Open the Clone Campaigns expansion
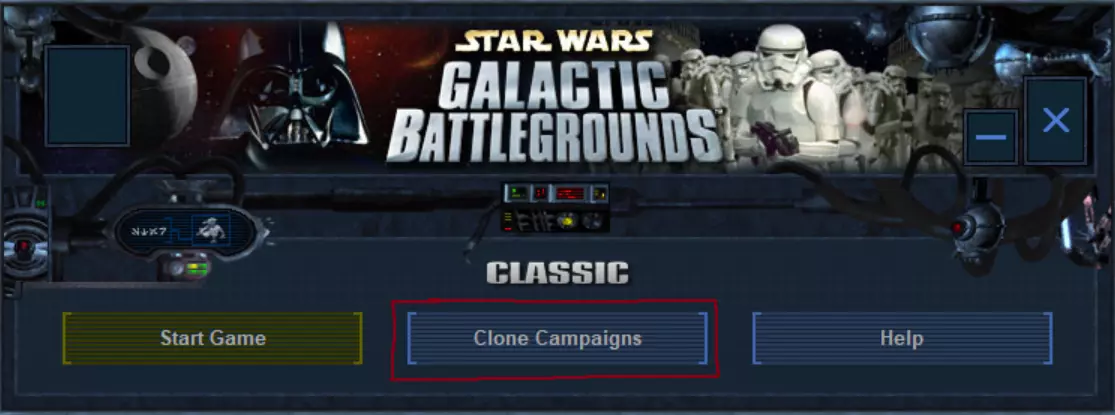1115x415 pixels. tap(558, 338)
